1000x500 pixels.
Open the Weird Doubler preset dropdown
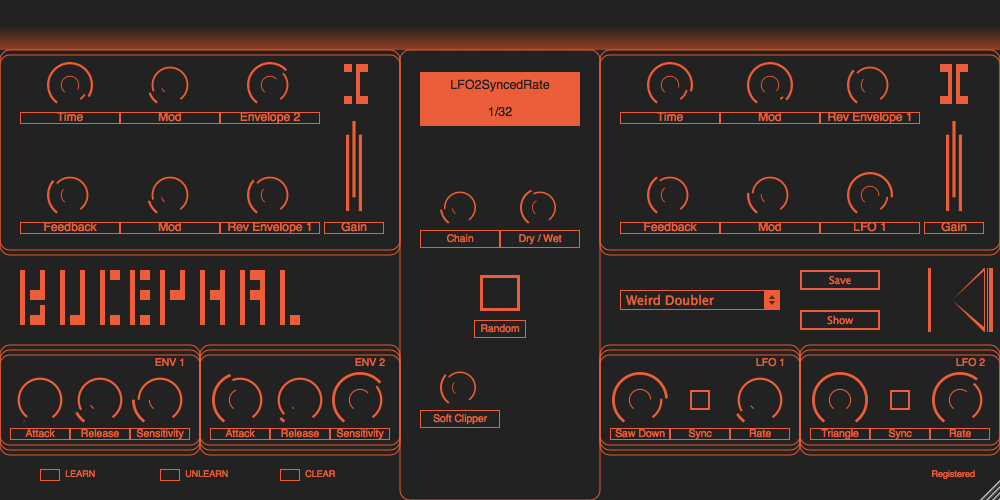[x=700, y=300]
